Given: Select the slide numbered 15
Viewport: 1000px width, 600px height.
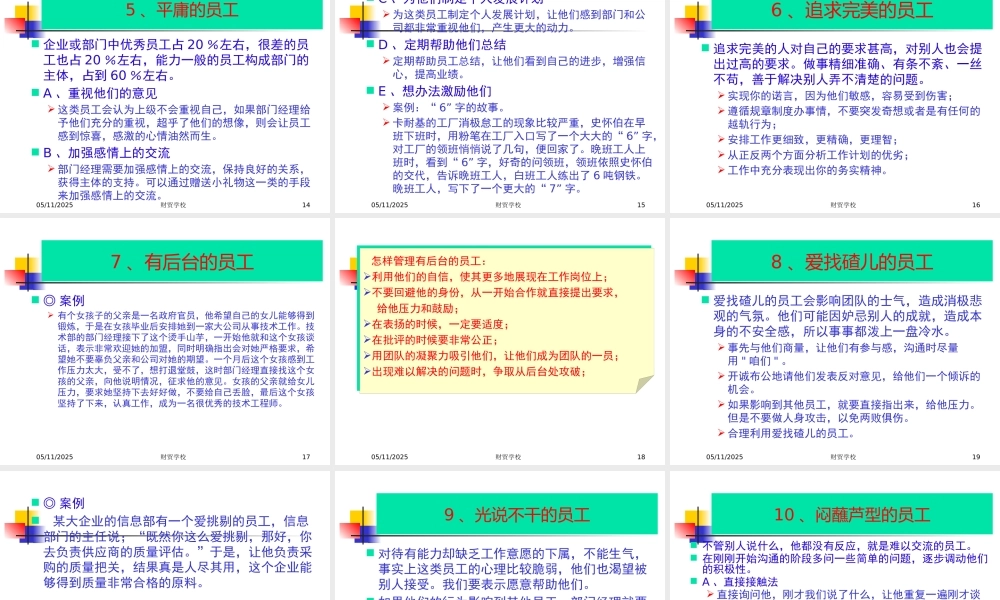Looking at the screenshot, I should (499, 105).
